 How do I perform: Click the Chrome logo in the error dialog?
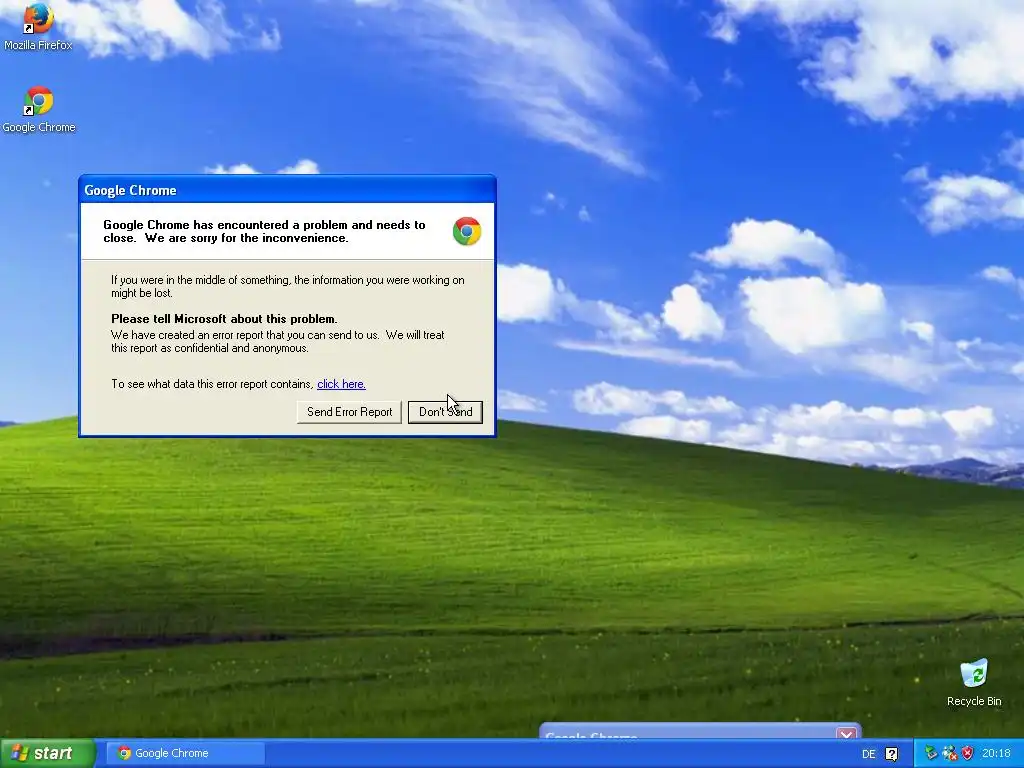click(x=467, y=231)
